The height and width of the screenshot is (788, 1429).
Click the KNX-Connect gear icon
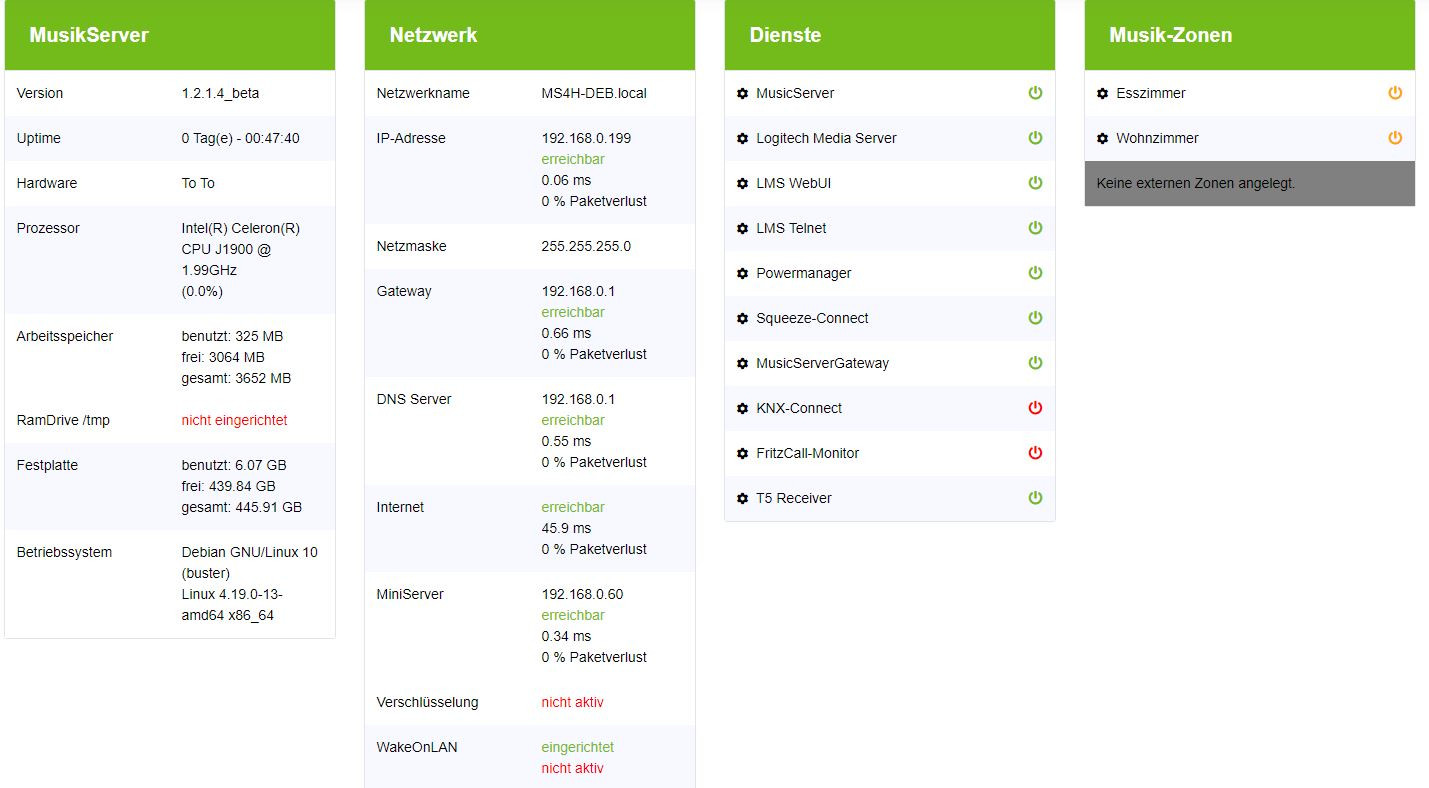click(x=742, y=409)
